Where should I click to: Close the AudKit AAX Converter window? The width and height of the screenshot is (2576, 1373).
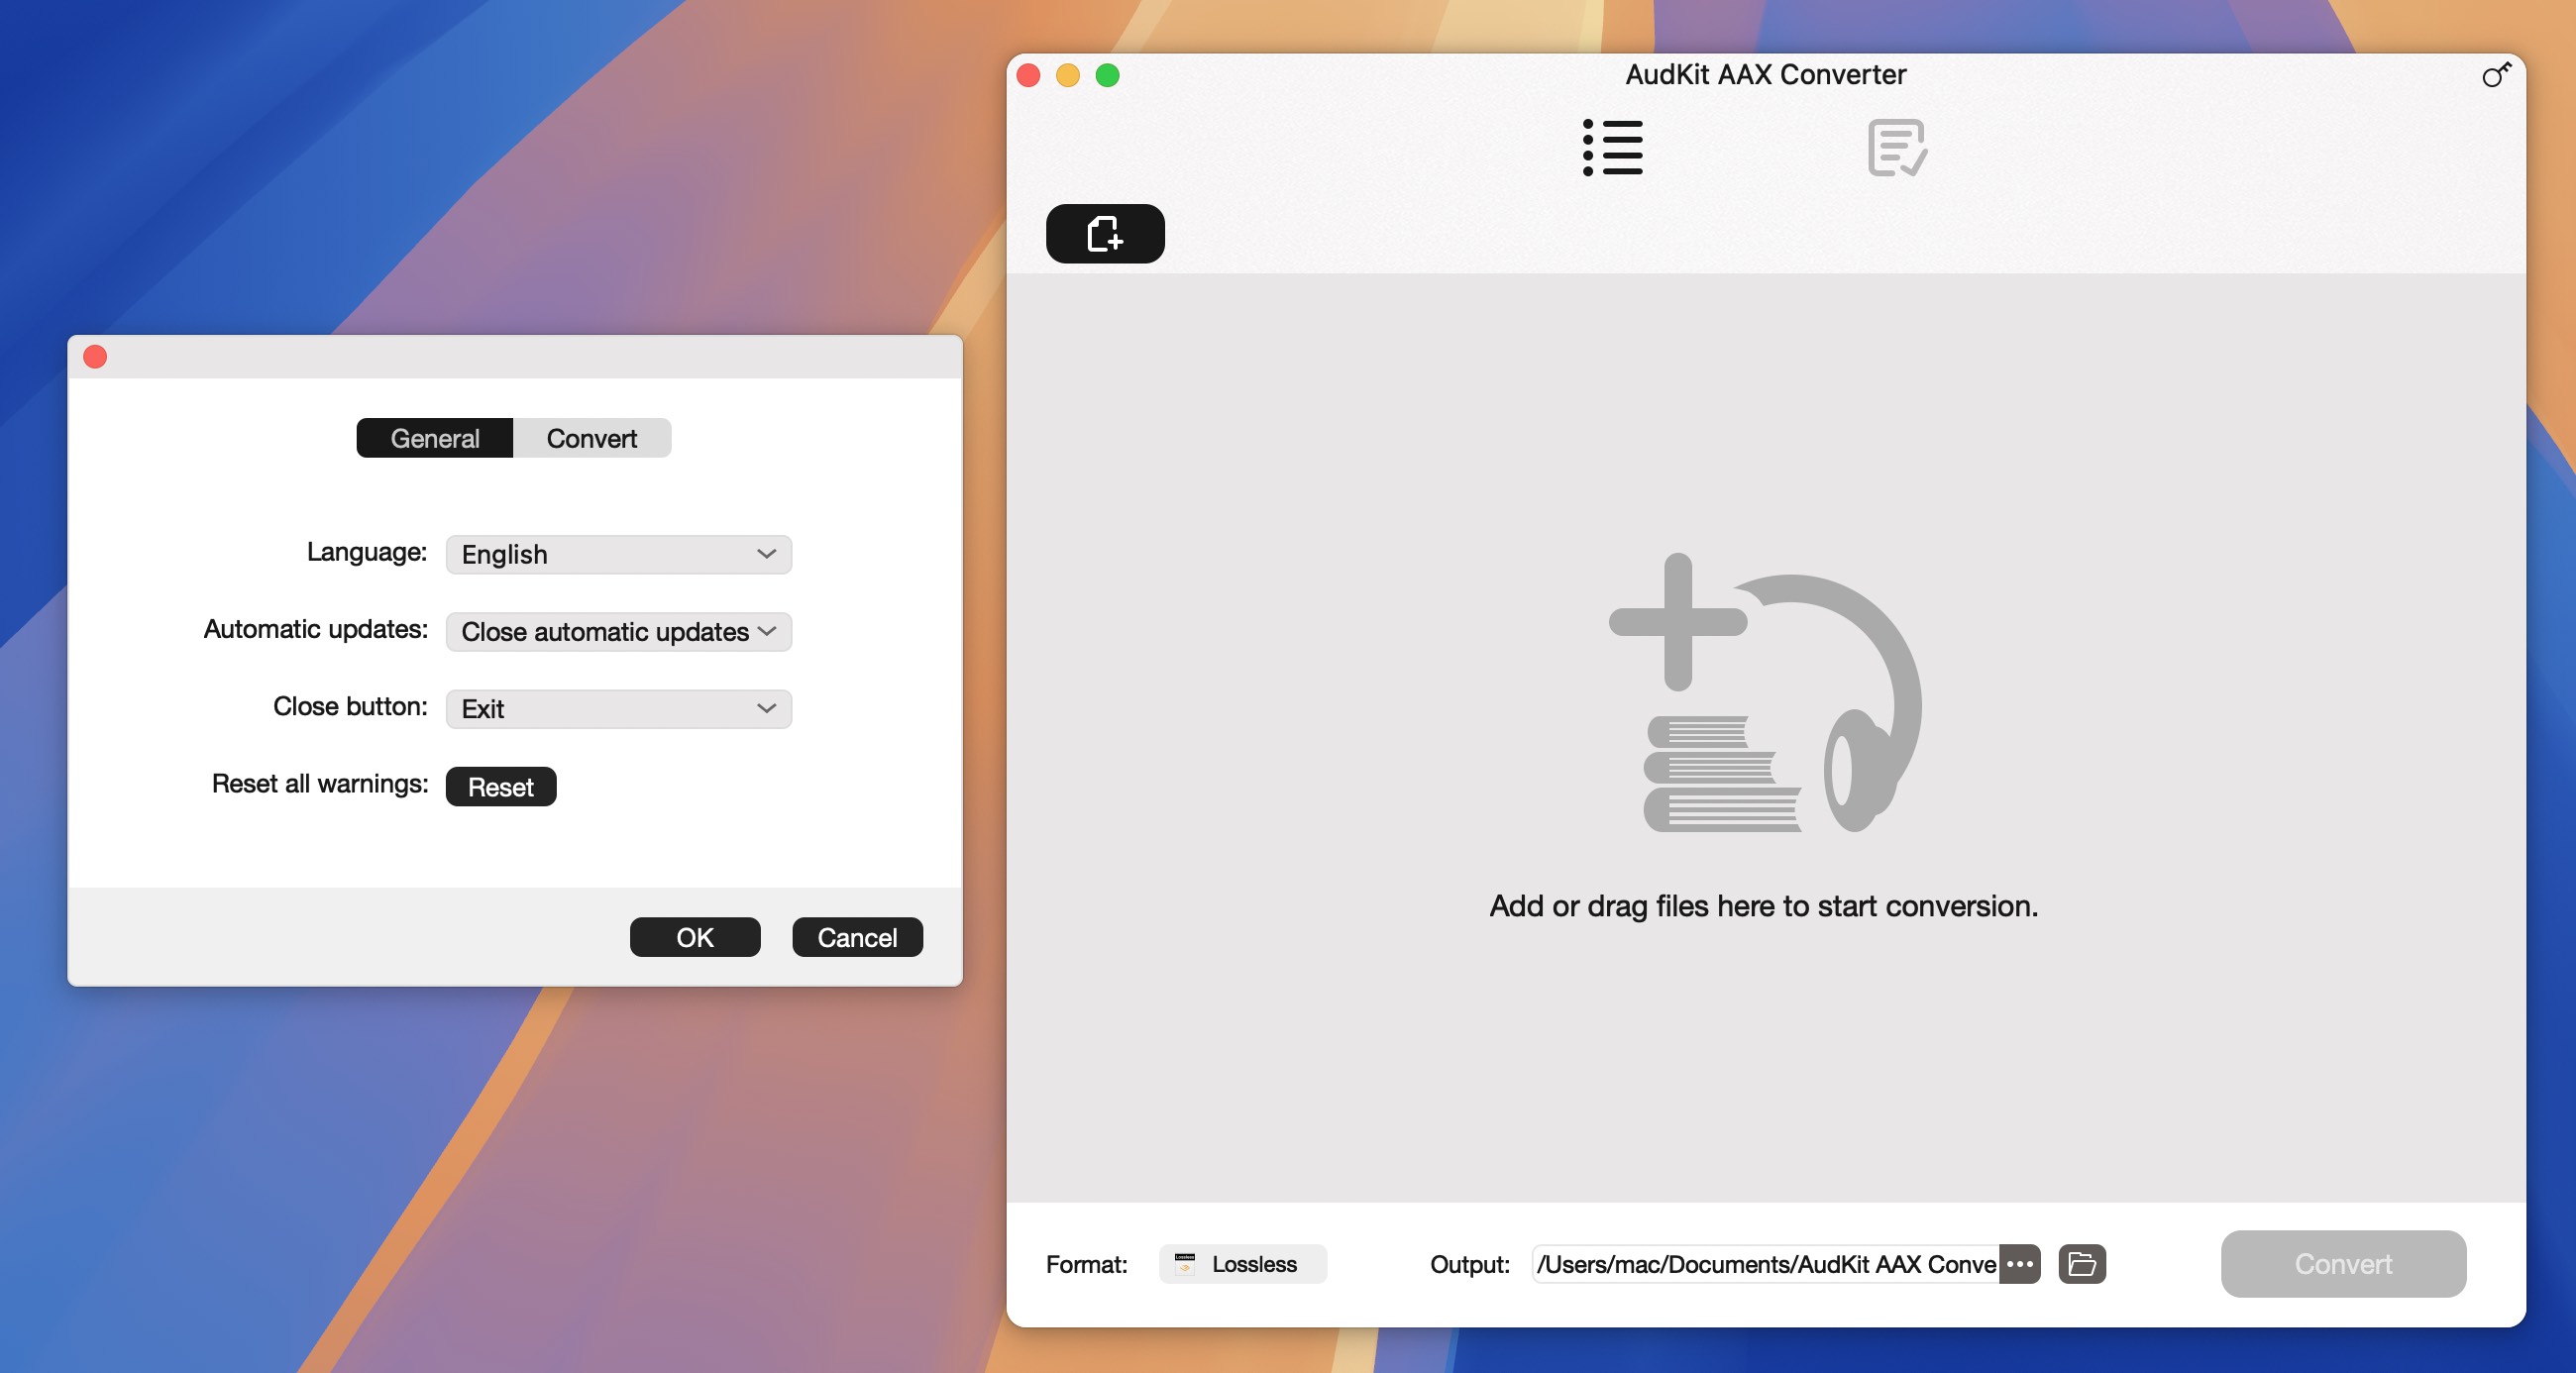[1029, 75]
